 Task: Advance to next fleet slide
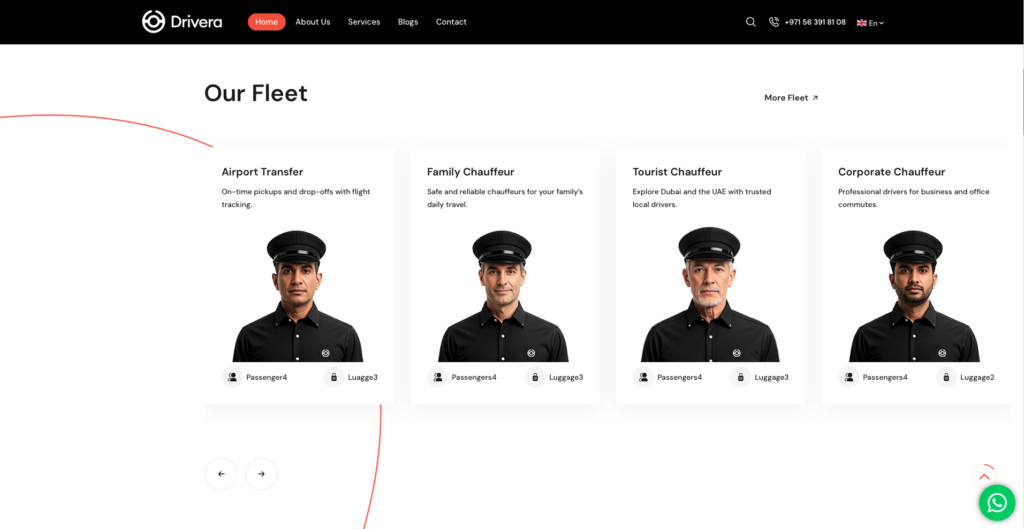pyautogui.click(x=262, y=474)
